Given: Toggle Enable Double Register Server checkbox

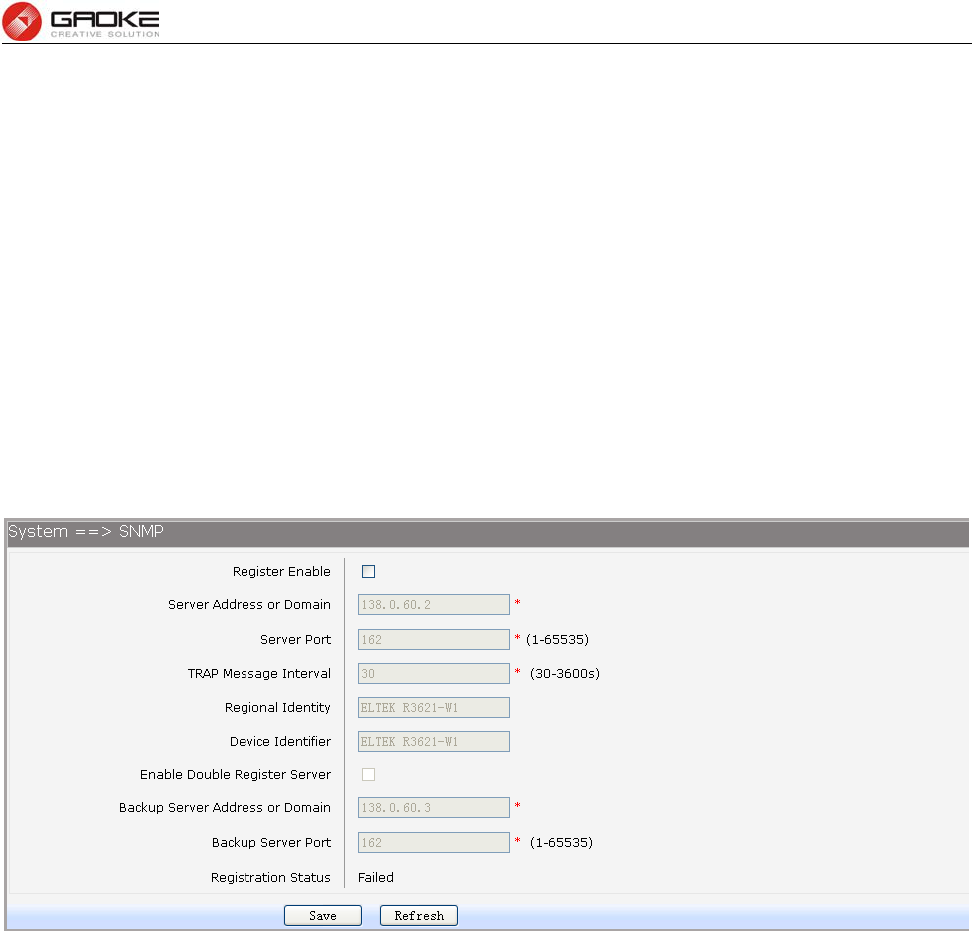Looking at the screenshot, I should (368, 774).
